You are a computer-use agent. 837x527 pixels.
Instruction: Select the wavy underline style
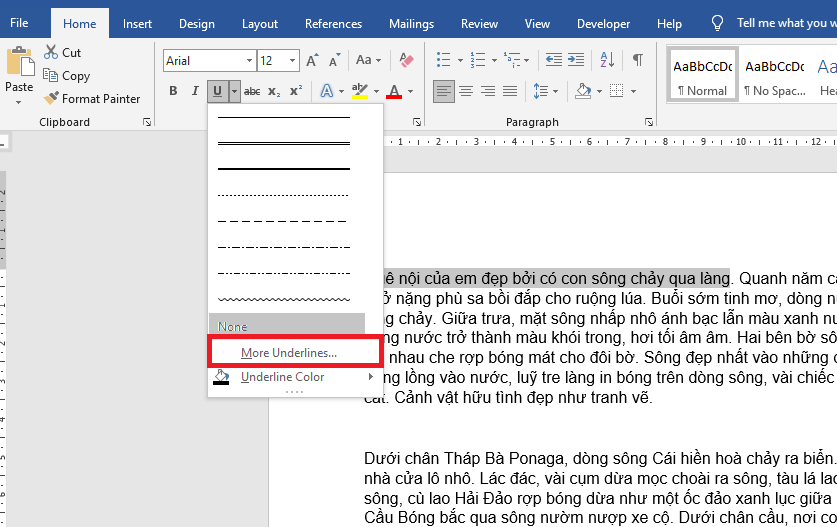click(x=284, y=299)
